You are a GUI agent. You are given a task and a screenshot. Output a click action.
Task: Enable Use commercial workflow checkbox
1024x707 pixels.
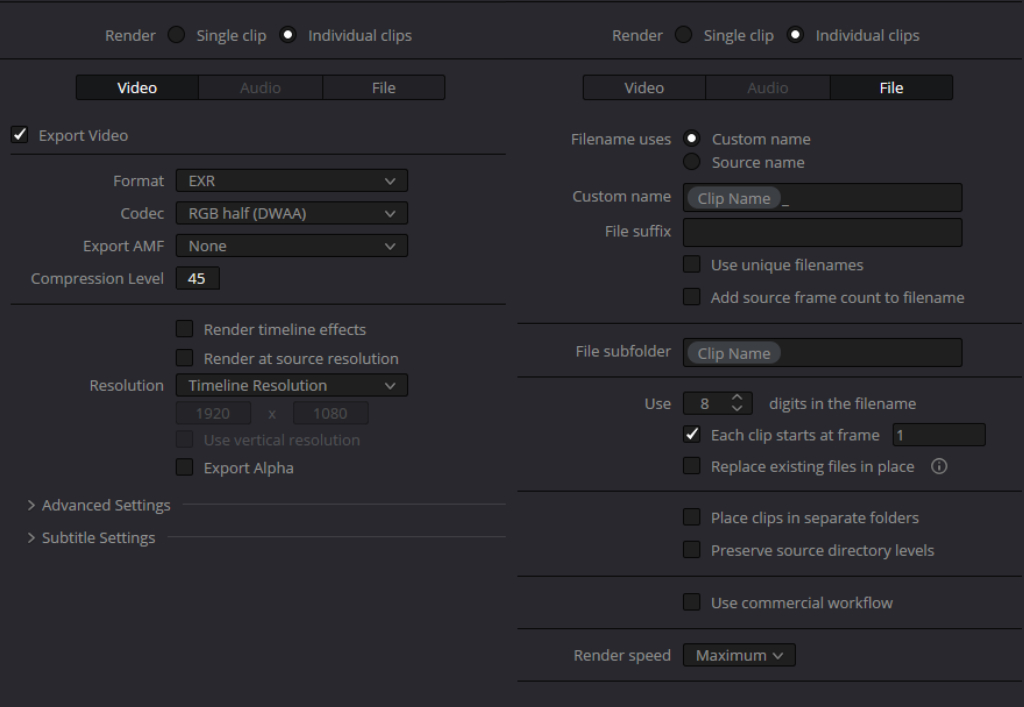[691, 602]
